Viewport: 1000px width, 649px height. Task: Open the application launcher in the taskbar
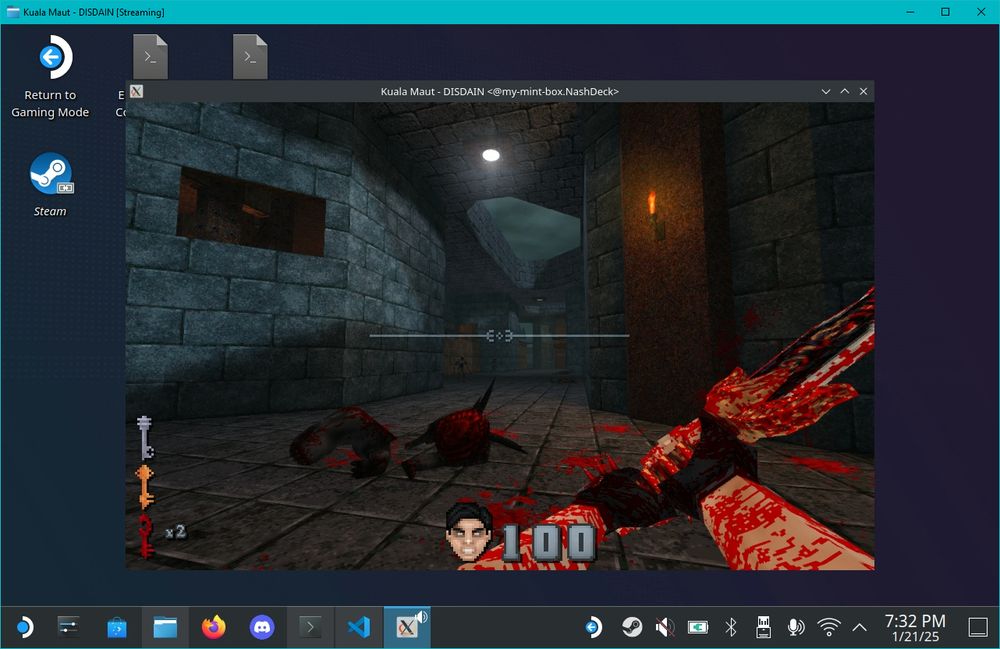click(x=24, y=627)
